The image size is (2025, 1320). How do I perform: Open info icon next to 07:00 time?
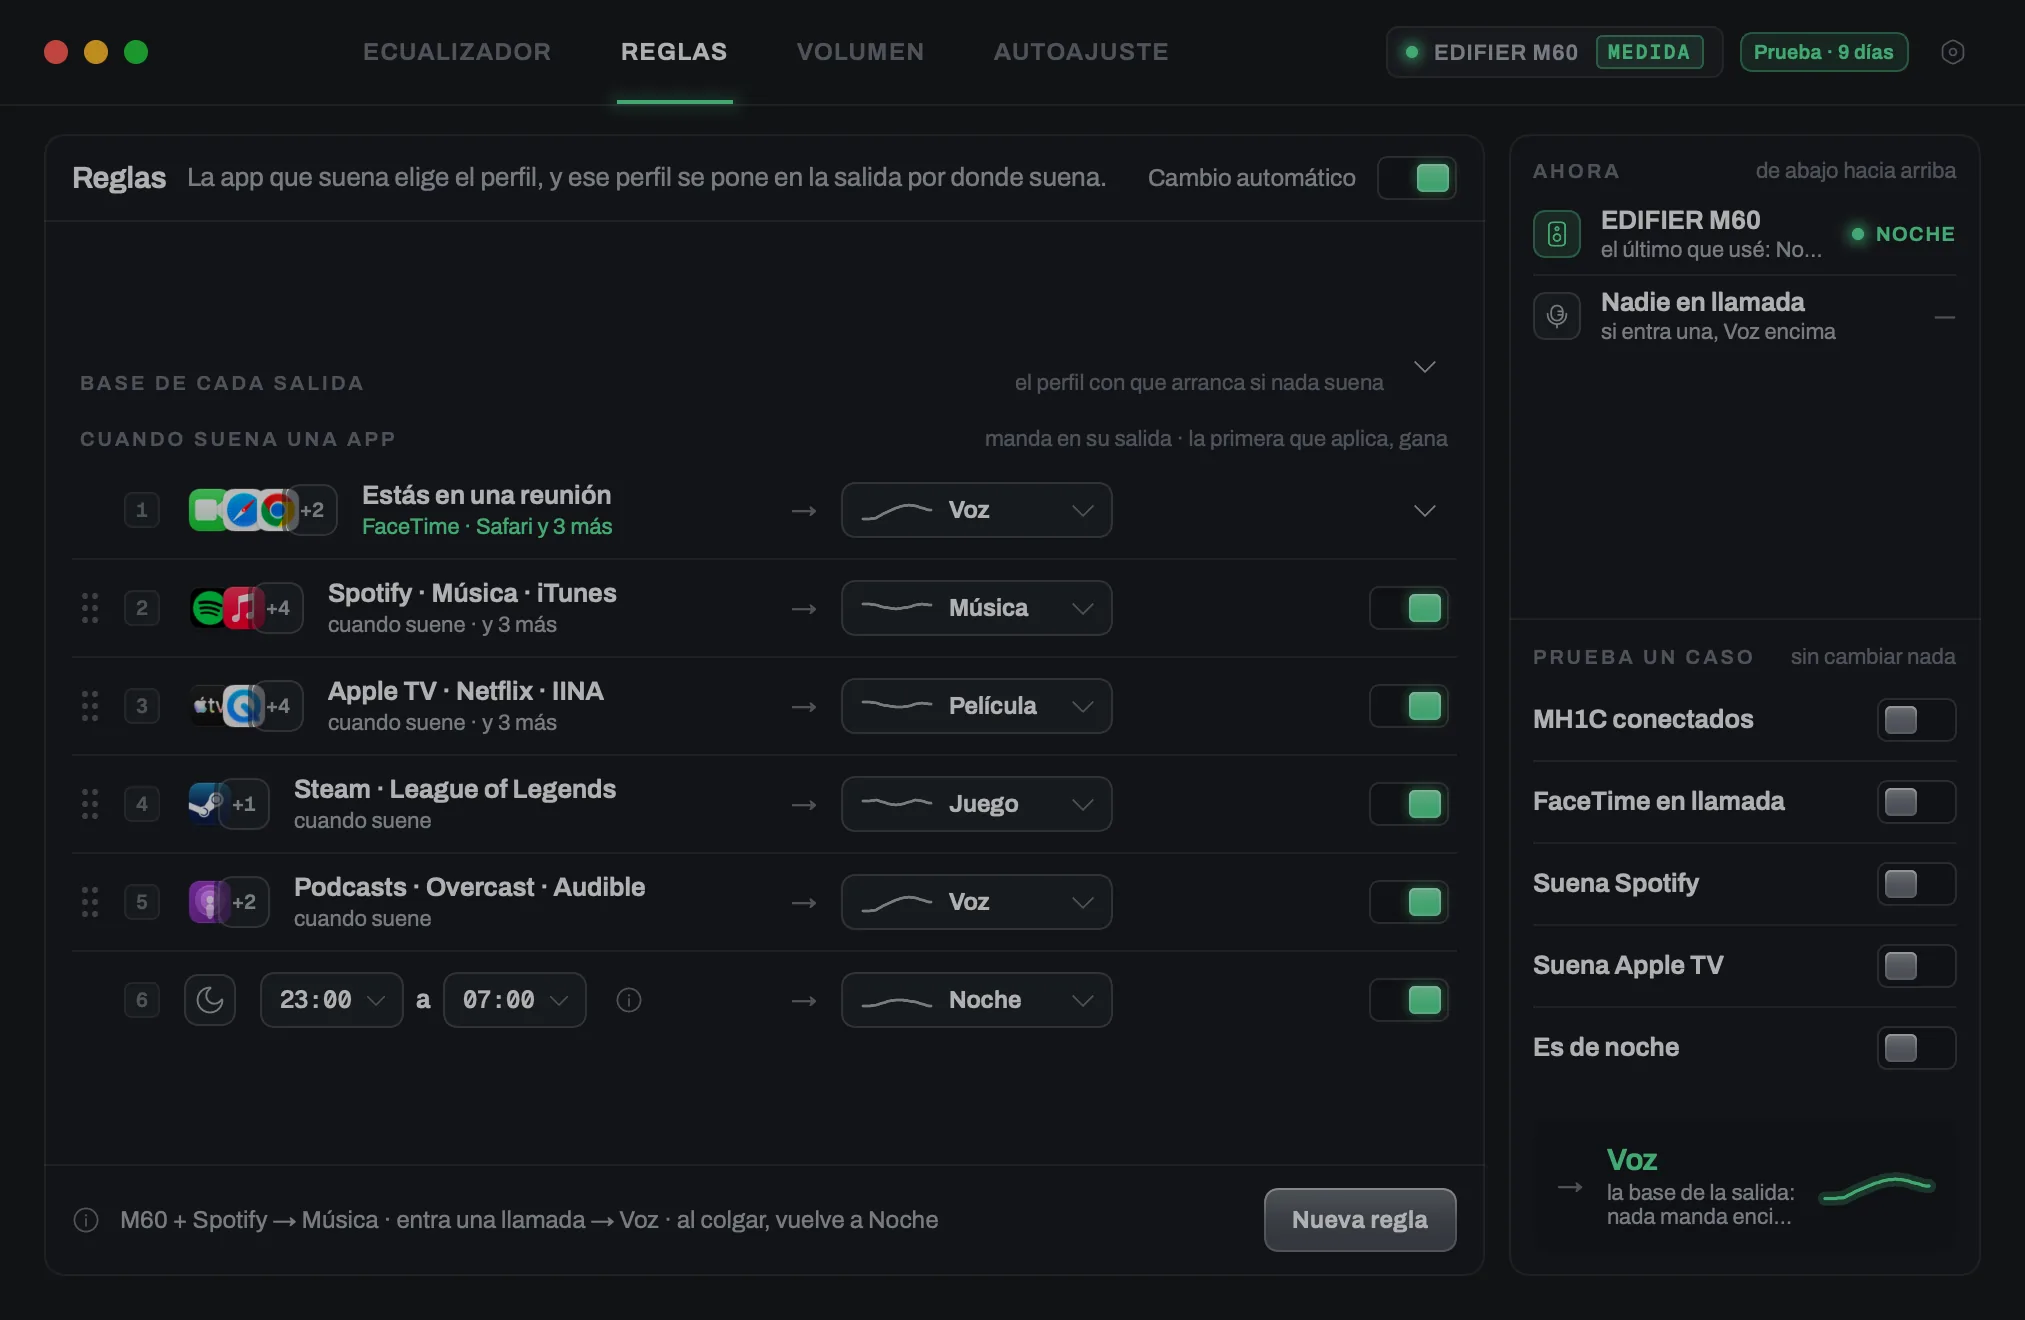pos(629,1000)
